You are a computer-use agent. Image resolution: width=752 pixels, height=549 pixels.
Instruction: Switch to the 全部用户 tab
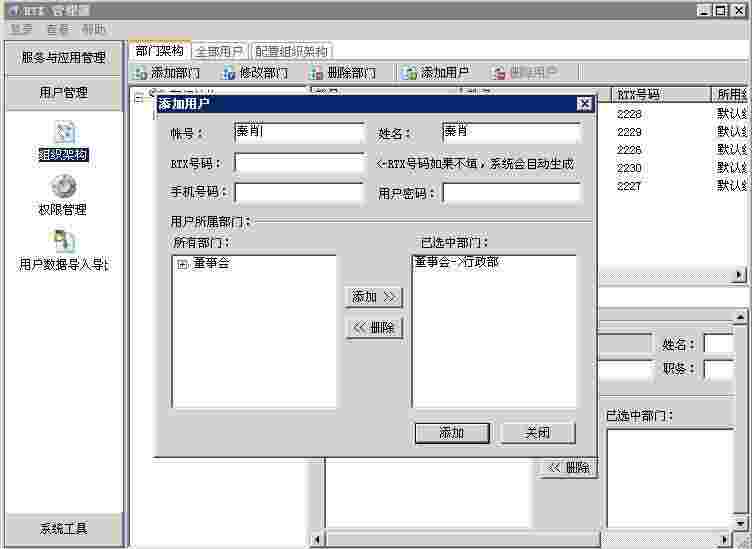coord(220,51)
